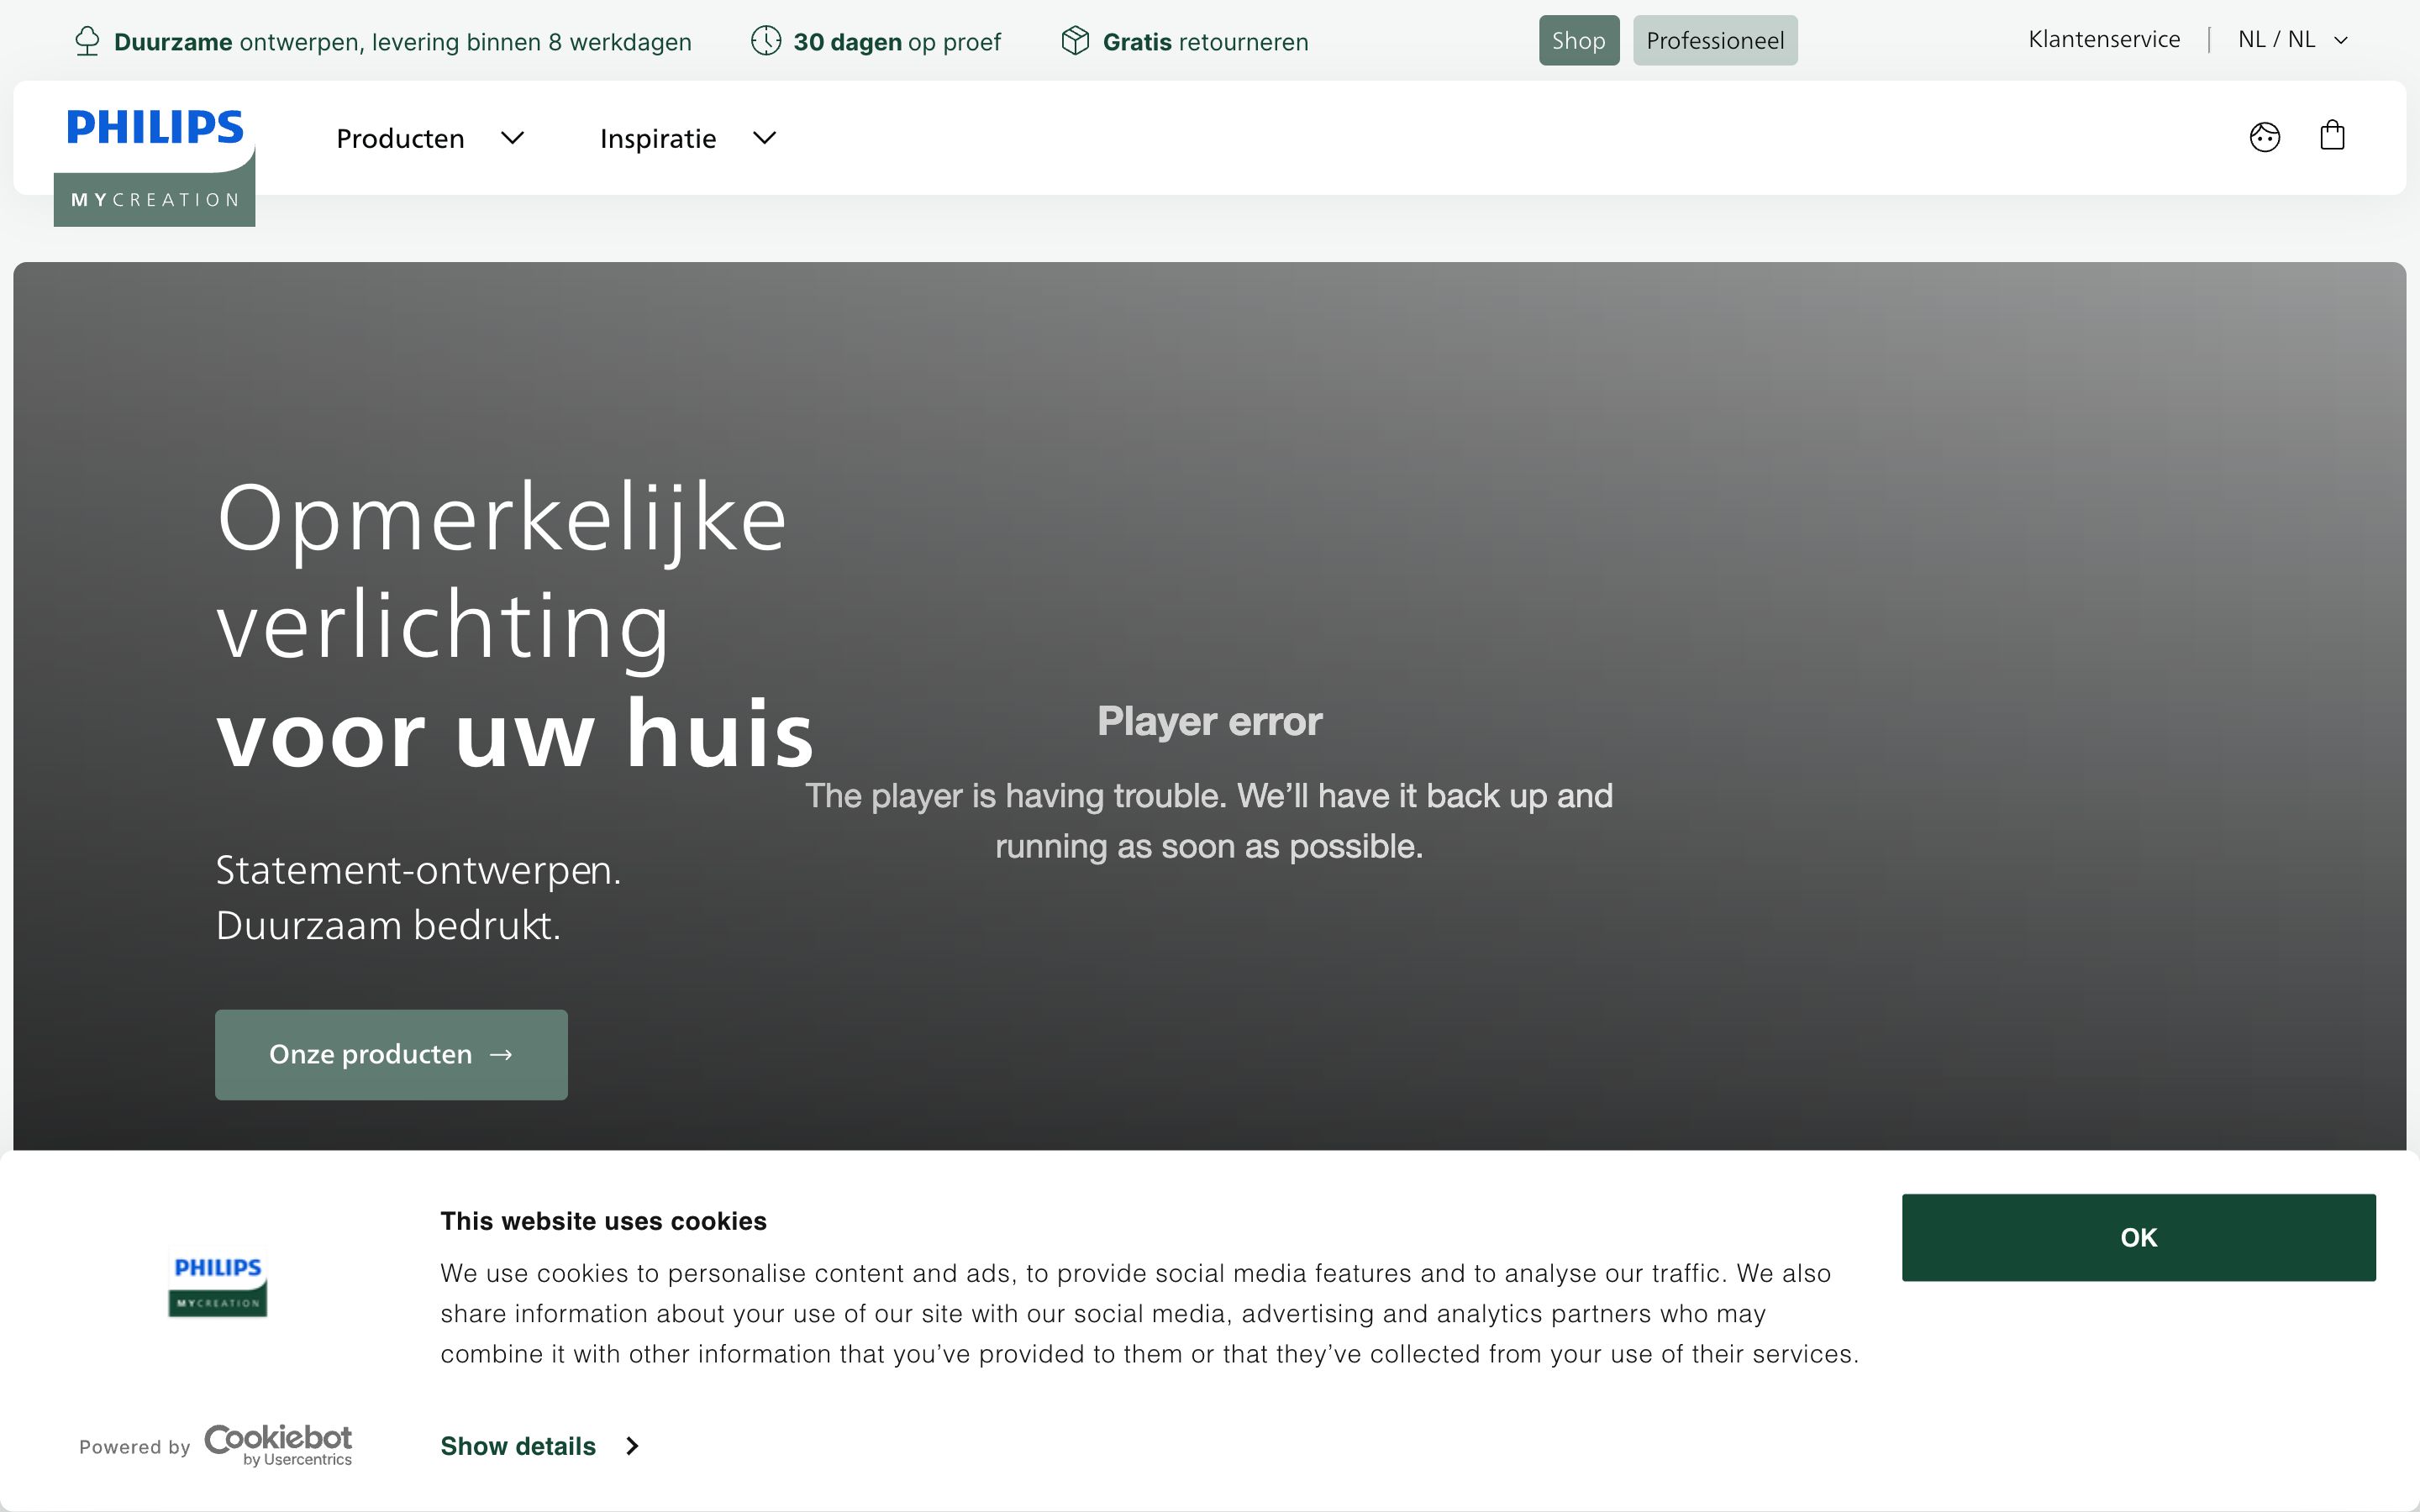
Task: Accept cookies with the OK button
Action: click(x=2138, y=1237)
